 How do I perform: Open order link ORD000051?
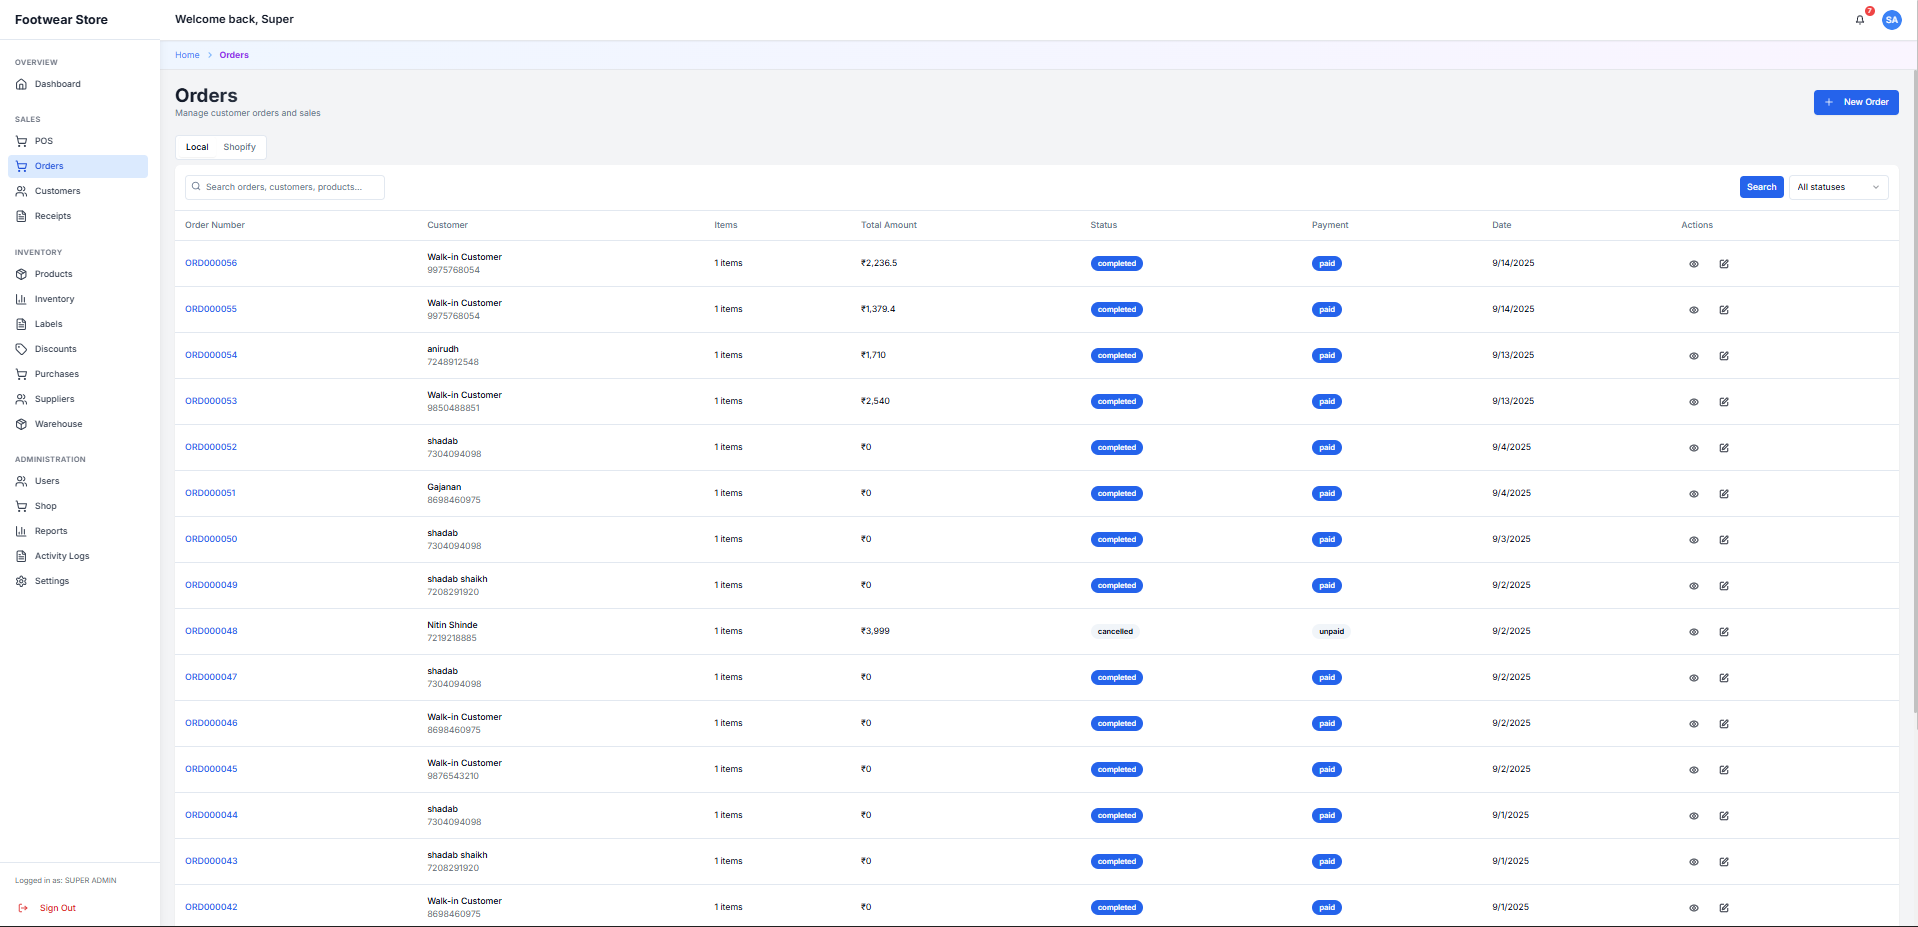(210, 493)
